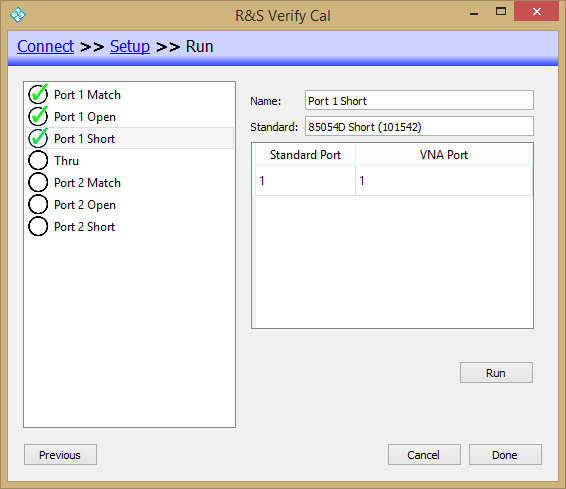The height and width of the screenshot is (489, 566).
Task: Click the Run button
Action: pyautogui.click(x=496, y=372)
